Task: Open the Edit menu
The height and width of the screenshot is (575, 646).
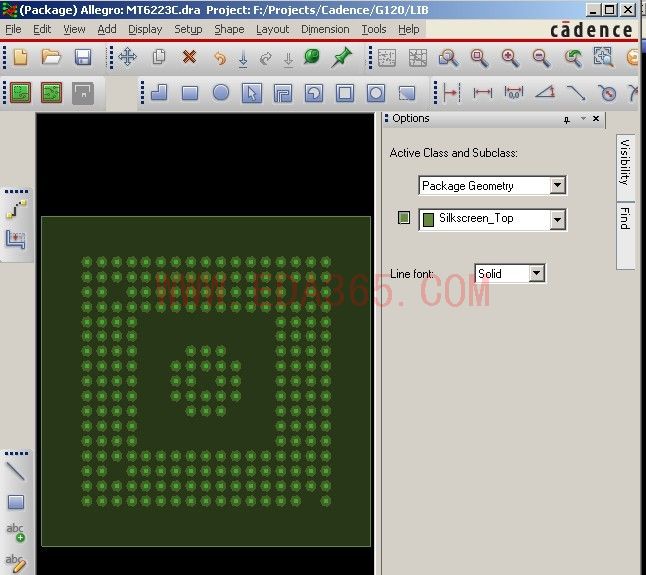Action: pyautogui.click(x=42, y=29)
